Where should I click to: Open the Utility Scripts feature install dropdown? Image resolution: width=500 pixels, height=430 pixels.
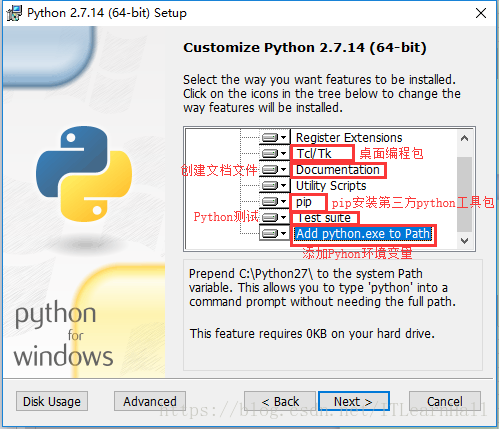pos(274,185)
